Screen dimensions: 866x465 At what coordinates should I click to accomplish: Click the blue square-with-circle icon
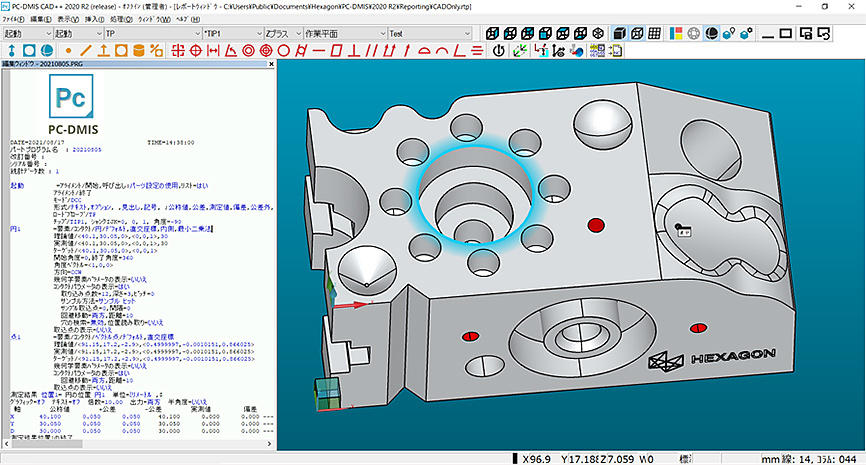[29, 51]
